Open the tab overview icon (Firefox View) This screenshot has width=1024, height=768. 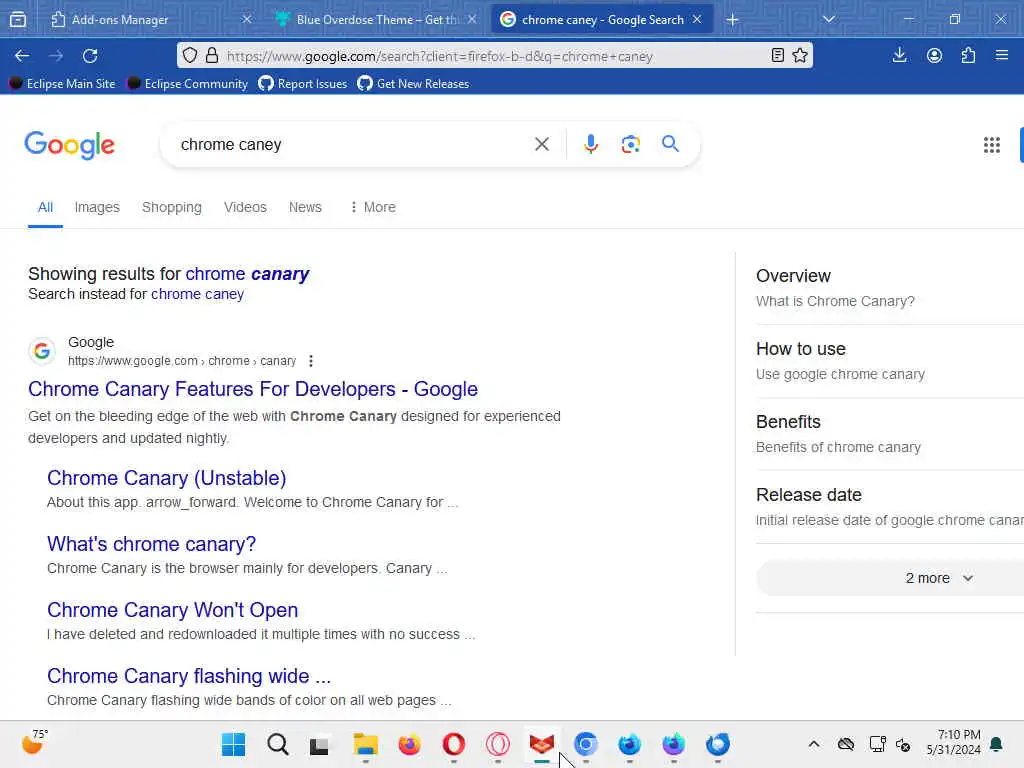pos(18,20)
